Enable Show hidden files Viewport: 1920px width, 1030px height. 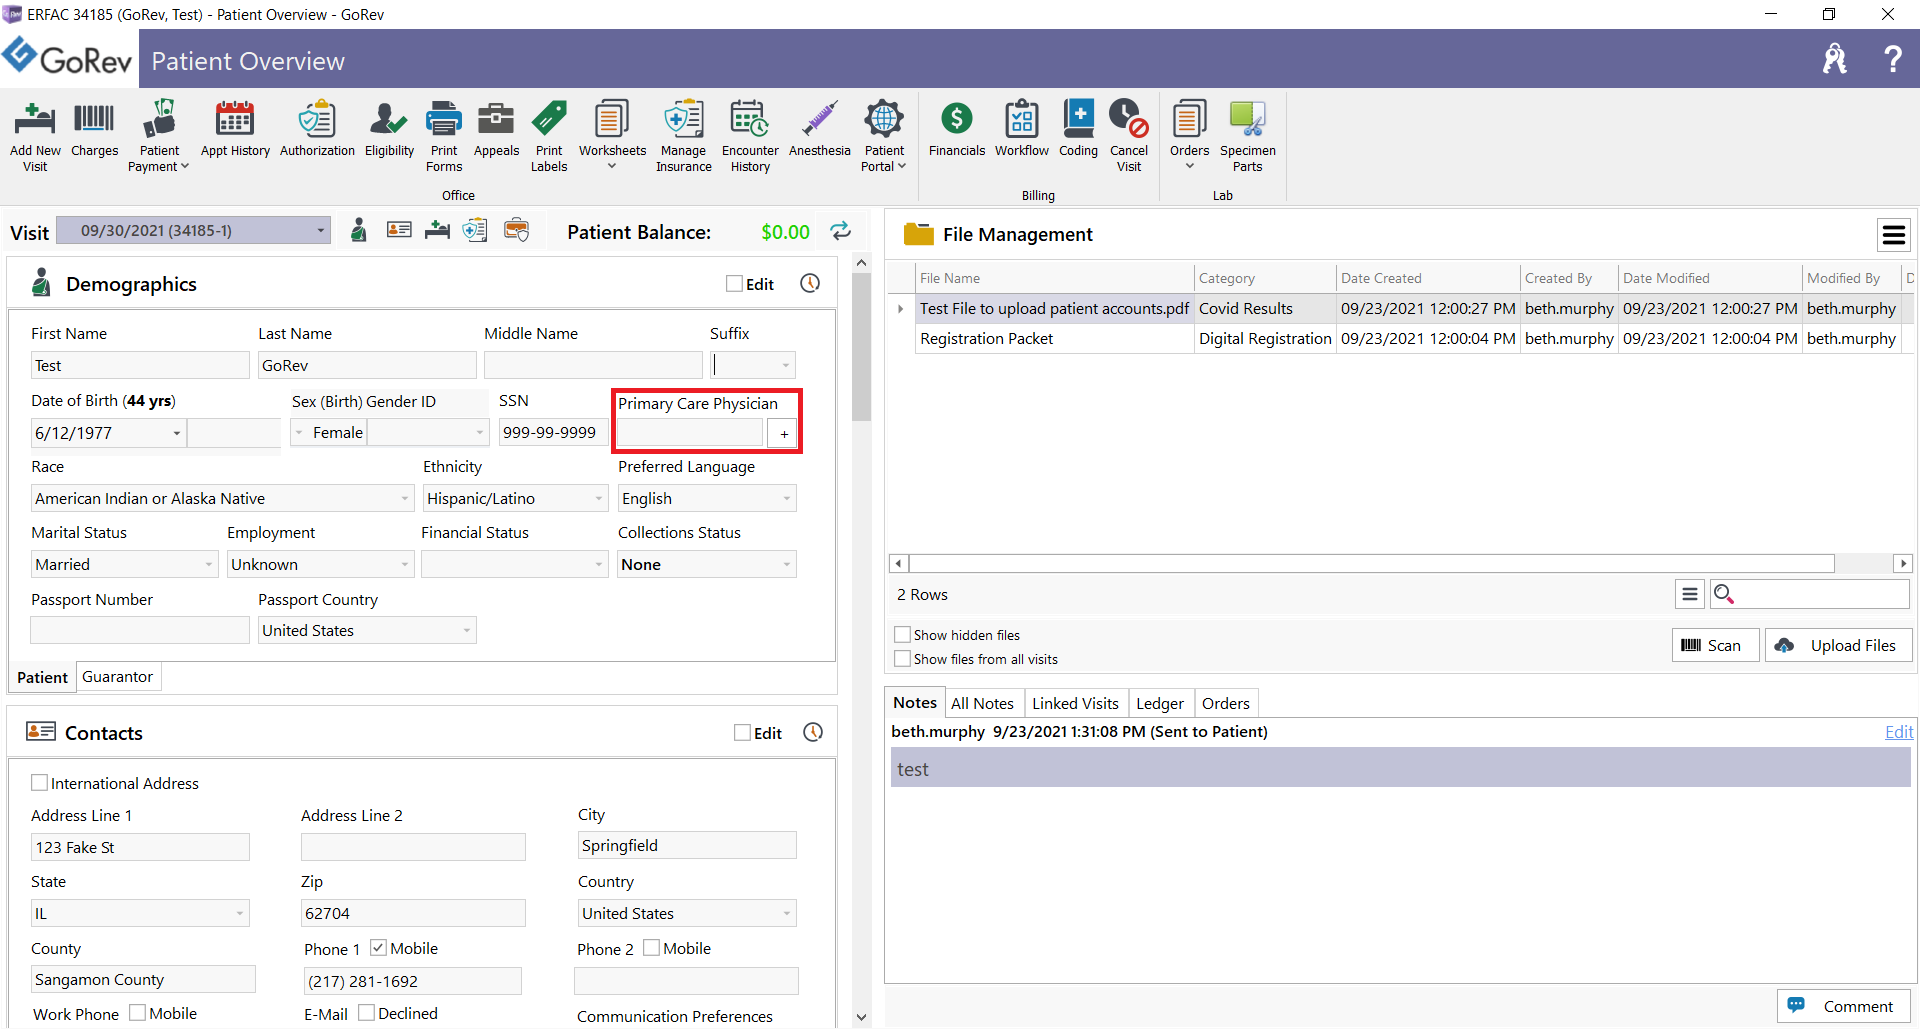902,634
